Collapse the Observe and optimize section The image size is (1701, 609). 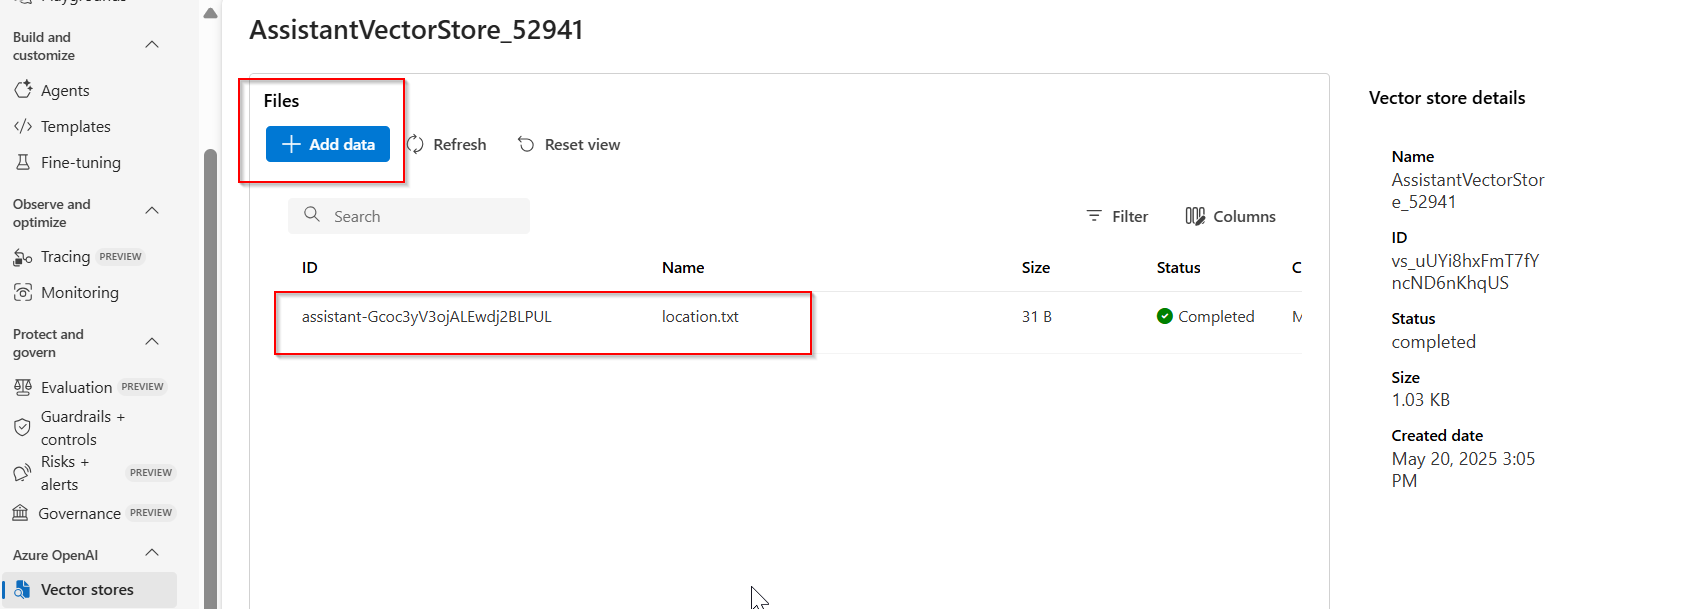[152, 210]
